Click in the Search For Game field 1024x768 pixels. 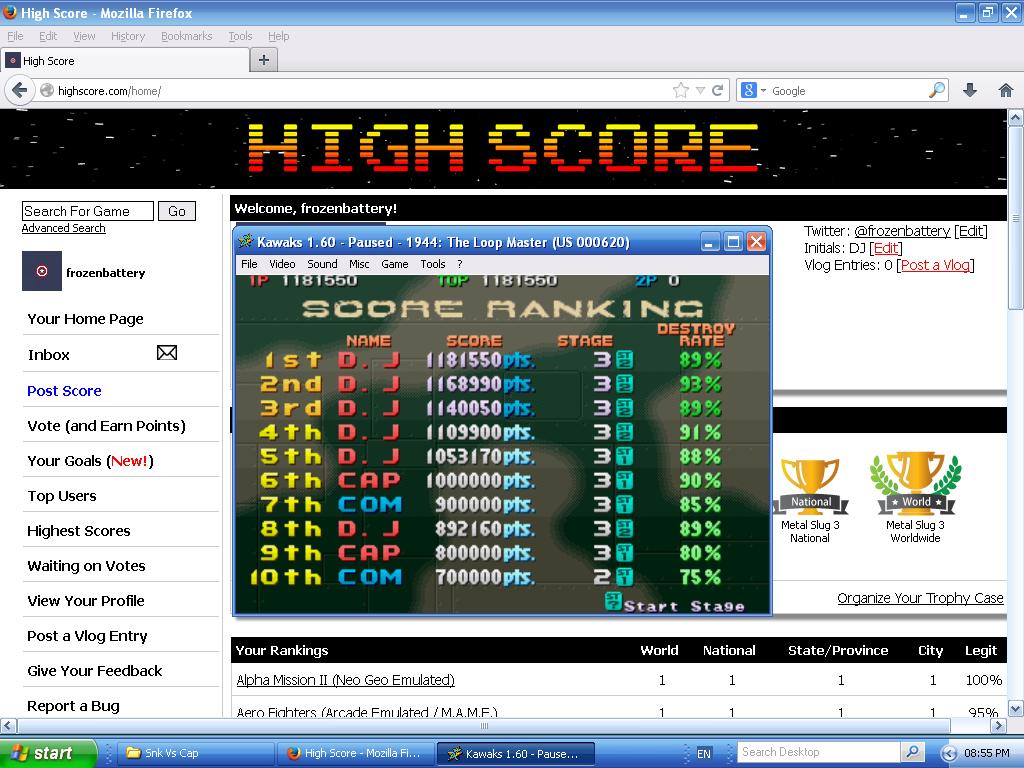point(88,211)
